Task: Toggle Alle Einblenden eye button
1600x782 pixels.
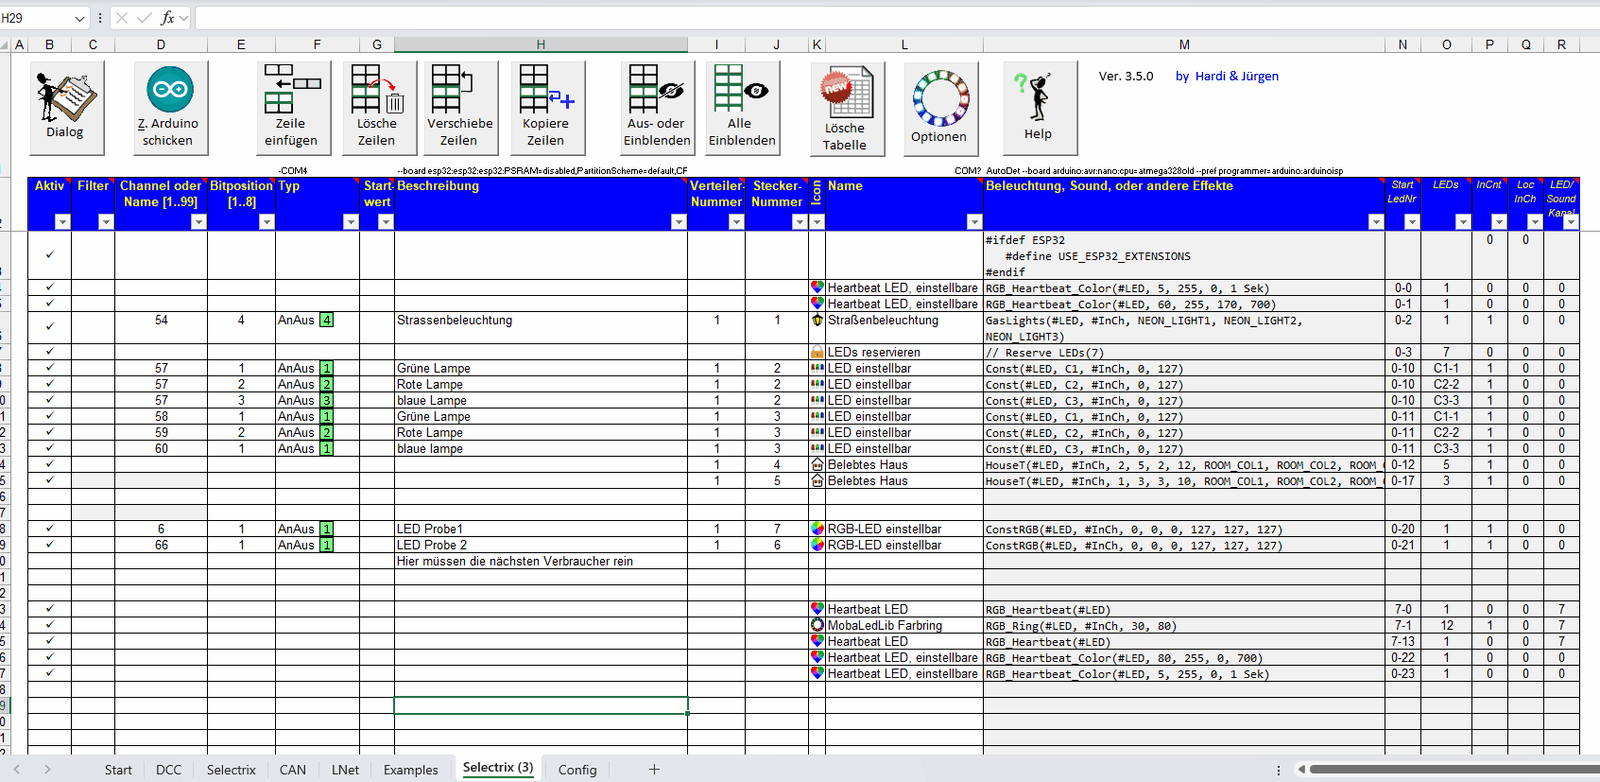Action: pyautogui.click(x=742, y=107)
